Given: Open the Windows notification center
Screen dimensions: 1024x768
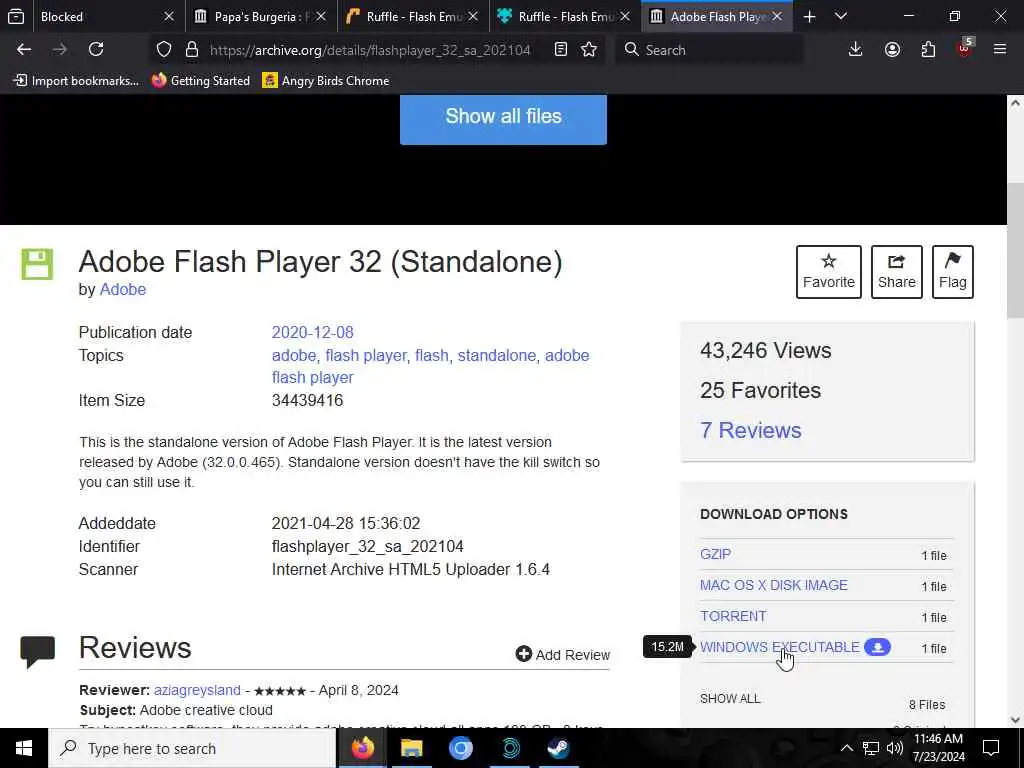Looking at the screenshot, I should (991, 748).
